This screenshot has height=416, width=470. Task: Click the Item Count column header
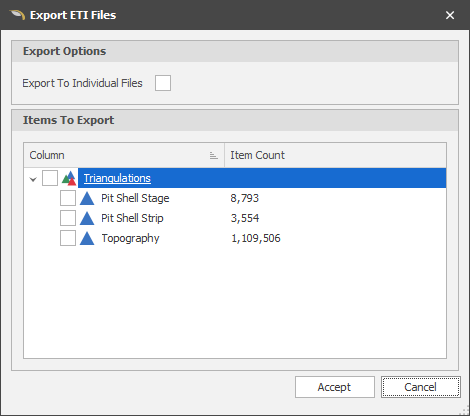(335, 155)
